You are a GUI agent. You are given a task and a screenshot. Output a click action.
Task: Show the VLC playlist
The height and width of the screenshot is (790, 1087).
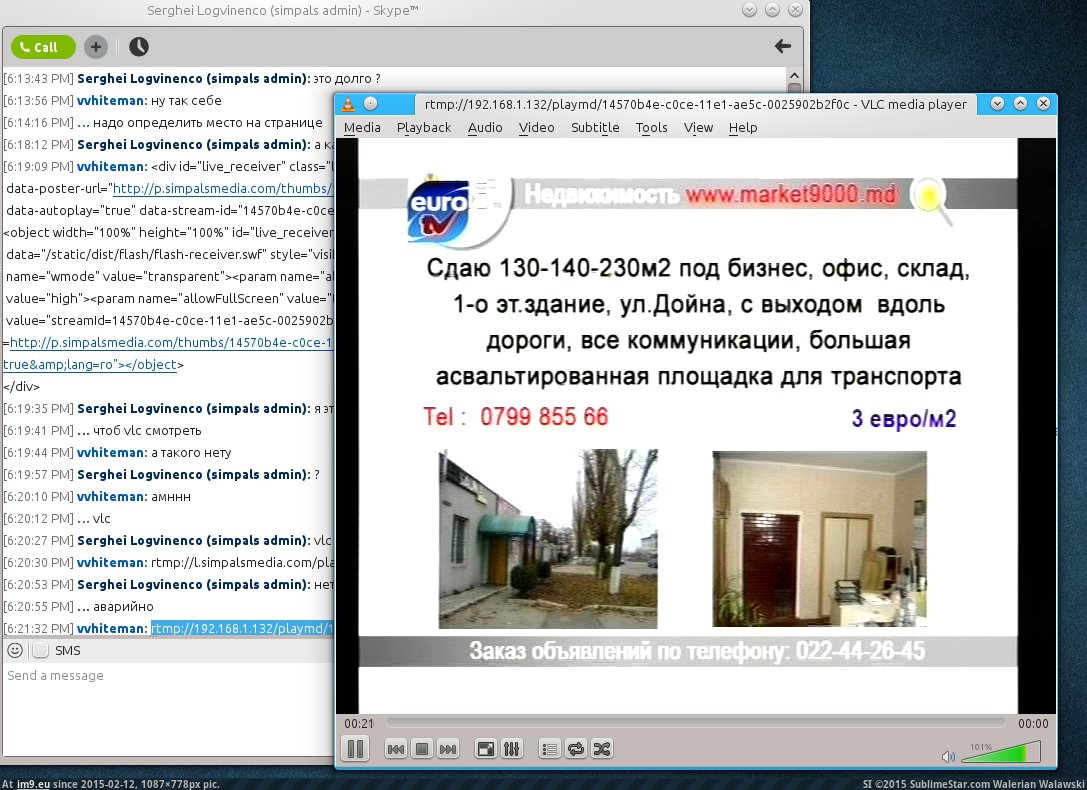(549, 749)
